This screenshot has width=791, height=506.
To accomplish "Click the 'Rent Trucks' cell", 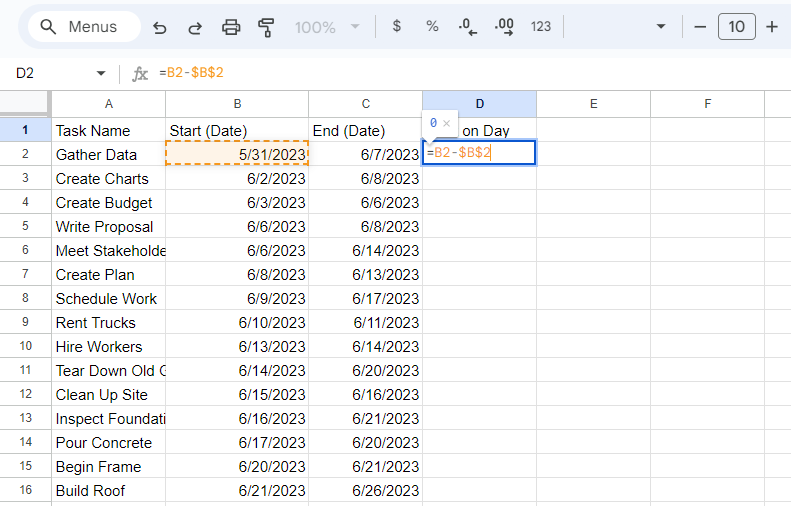I will click(x=108, y=322).
